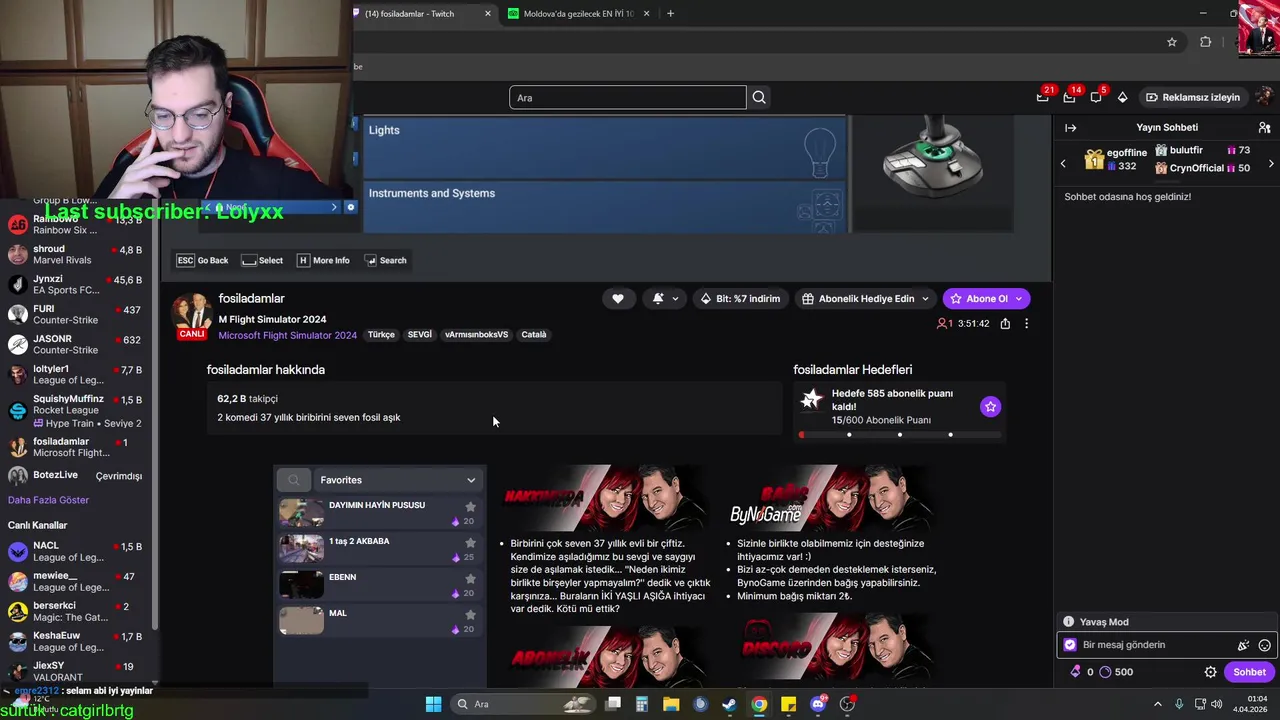The image size is (1280, 720).
Task: Toggle favorite star for DAYIMIN HAYIN PUSUSU
Action: pyautogui.click(x=470, y=507)
